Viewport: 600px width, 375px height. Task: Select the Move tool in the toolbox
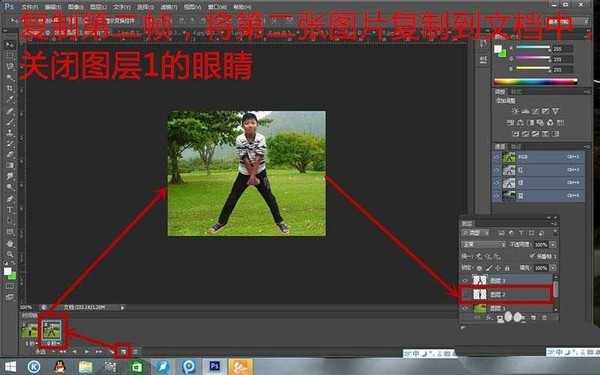pos(10,45)
